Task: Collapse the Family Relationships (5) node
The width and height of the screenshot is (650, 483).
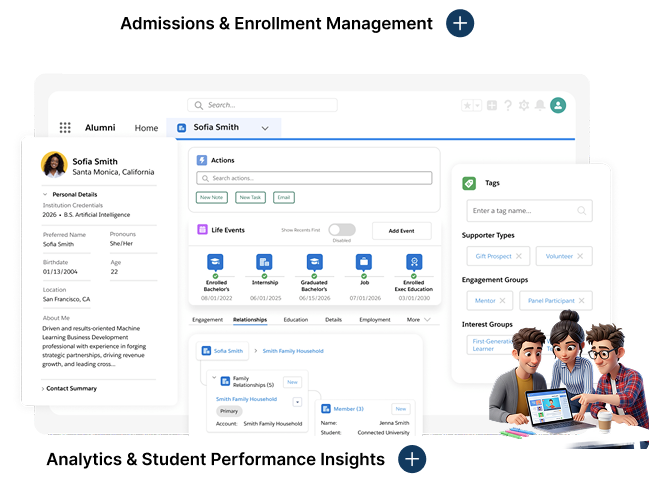Action: pos(214,378)
